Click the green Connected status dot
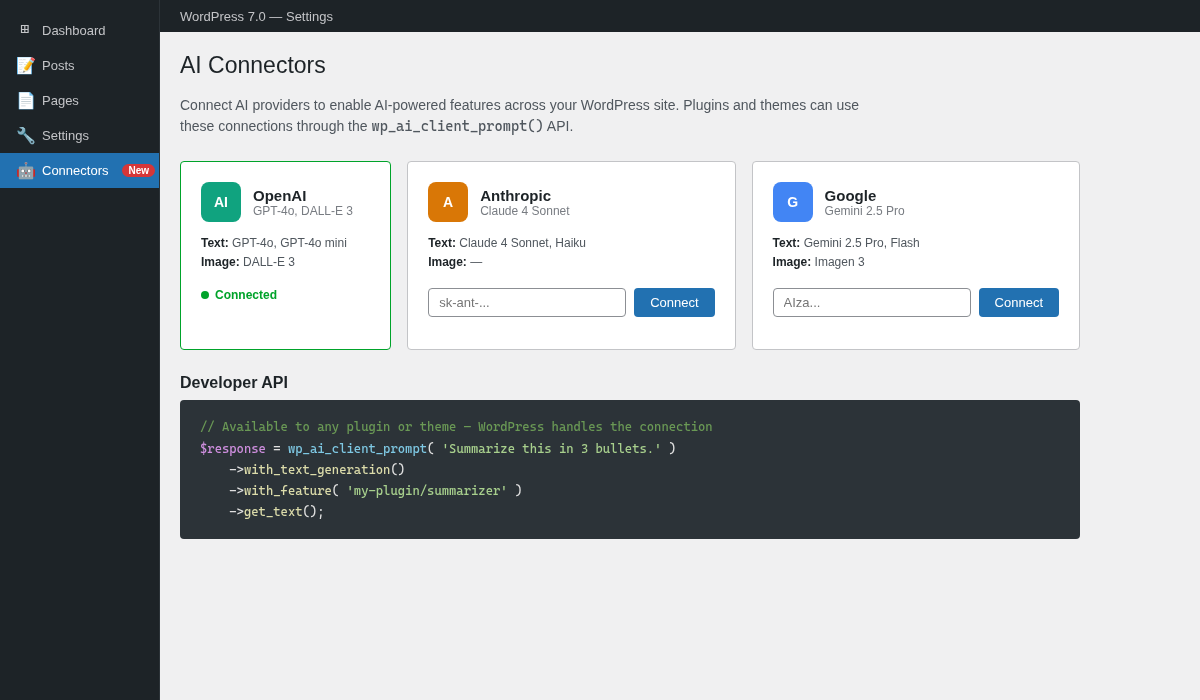This screenshot has width=1200, height=700. 205,295
